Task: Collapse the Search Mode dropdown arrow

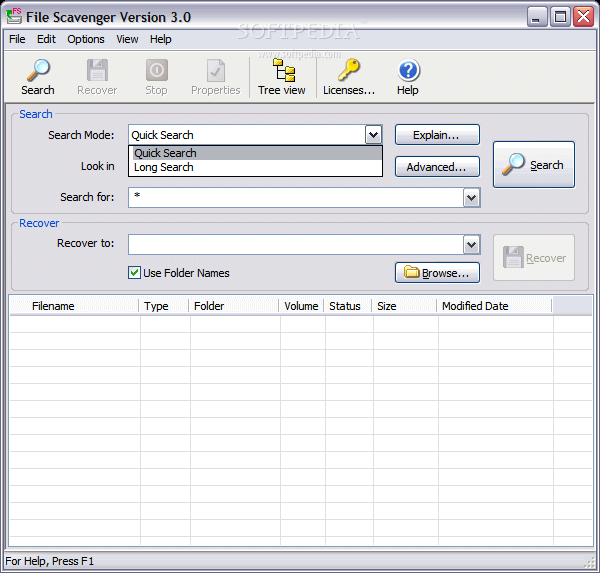Action: tap(373, 135)
